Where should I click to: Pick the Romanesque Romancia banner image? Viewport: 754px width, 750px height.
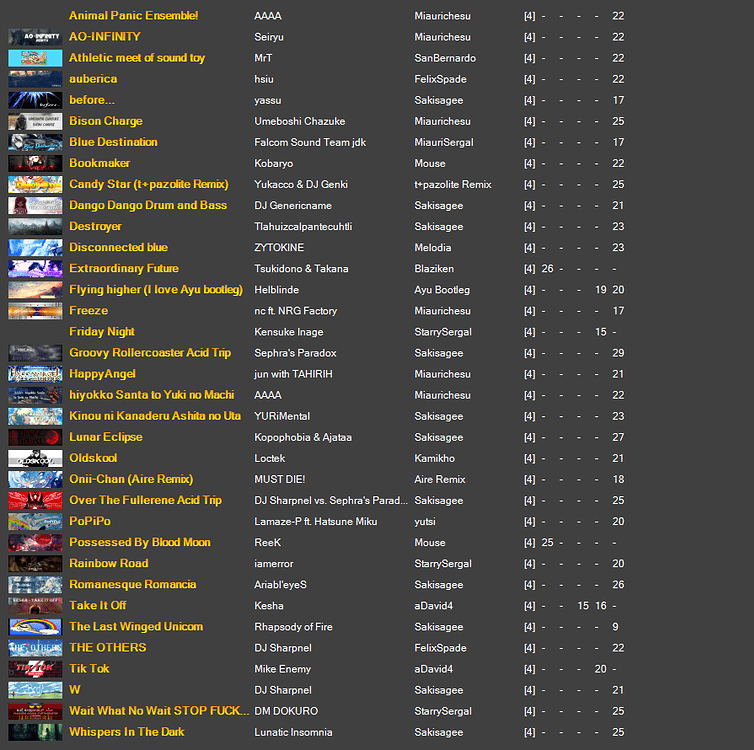pyautogui.click(x=35, y=585)
